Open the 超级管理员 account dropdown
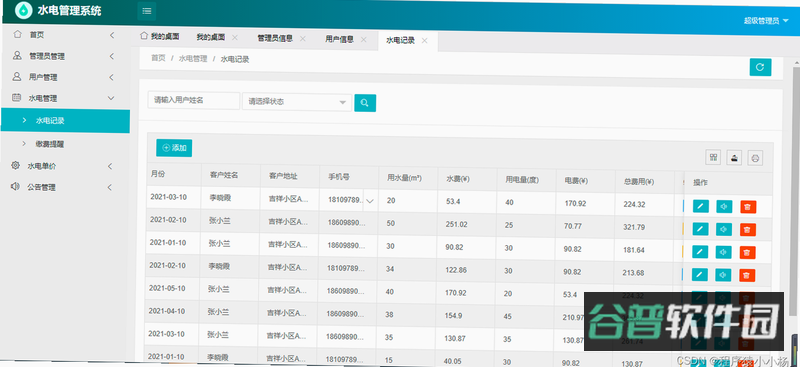This screenshot has width=800, height=367. (x=766, y=21)
